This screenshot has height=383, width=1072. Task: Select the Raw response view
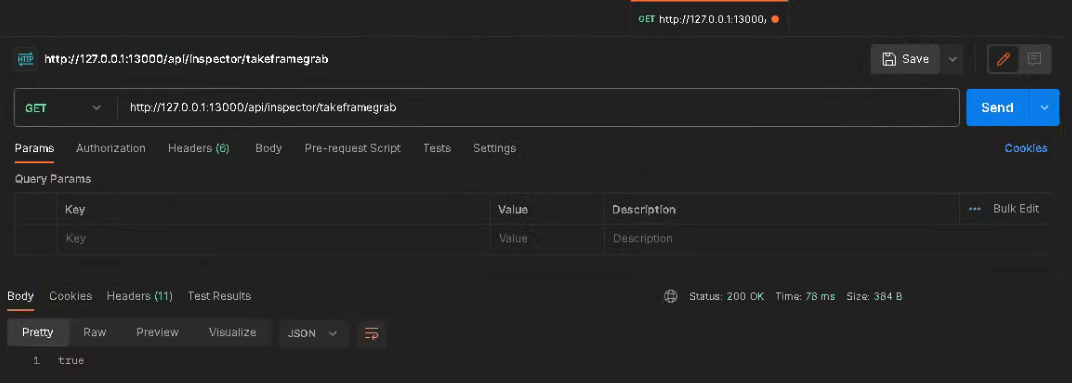95,332
